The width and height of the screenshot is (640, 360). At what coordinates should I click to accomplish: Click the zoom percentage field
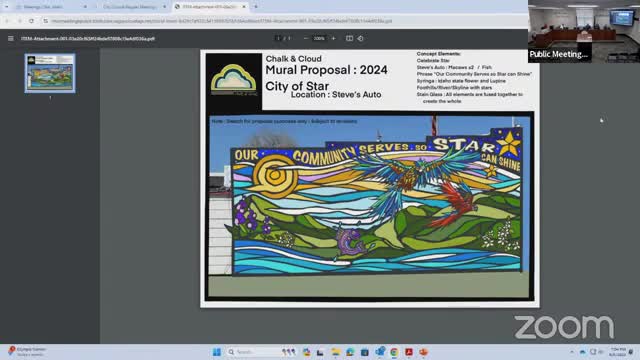click(319, 38)
